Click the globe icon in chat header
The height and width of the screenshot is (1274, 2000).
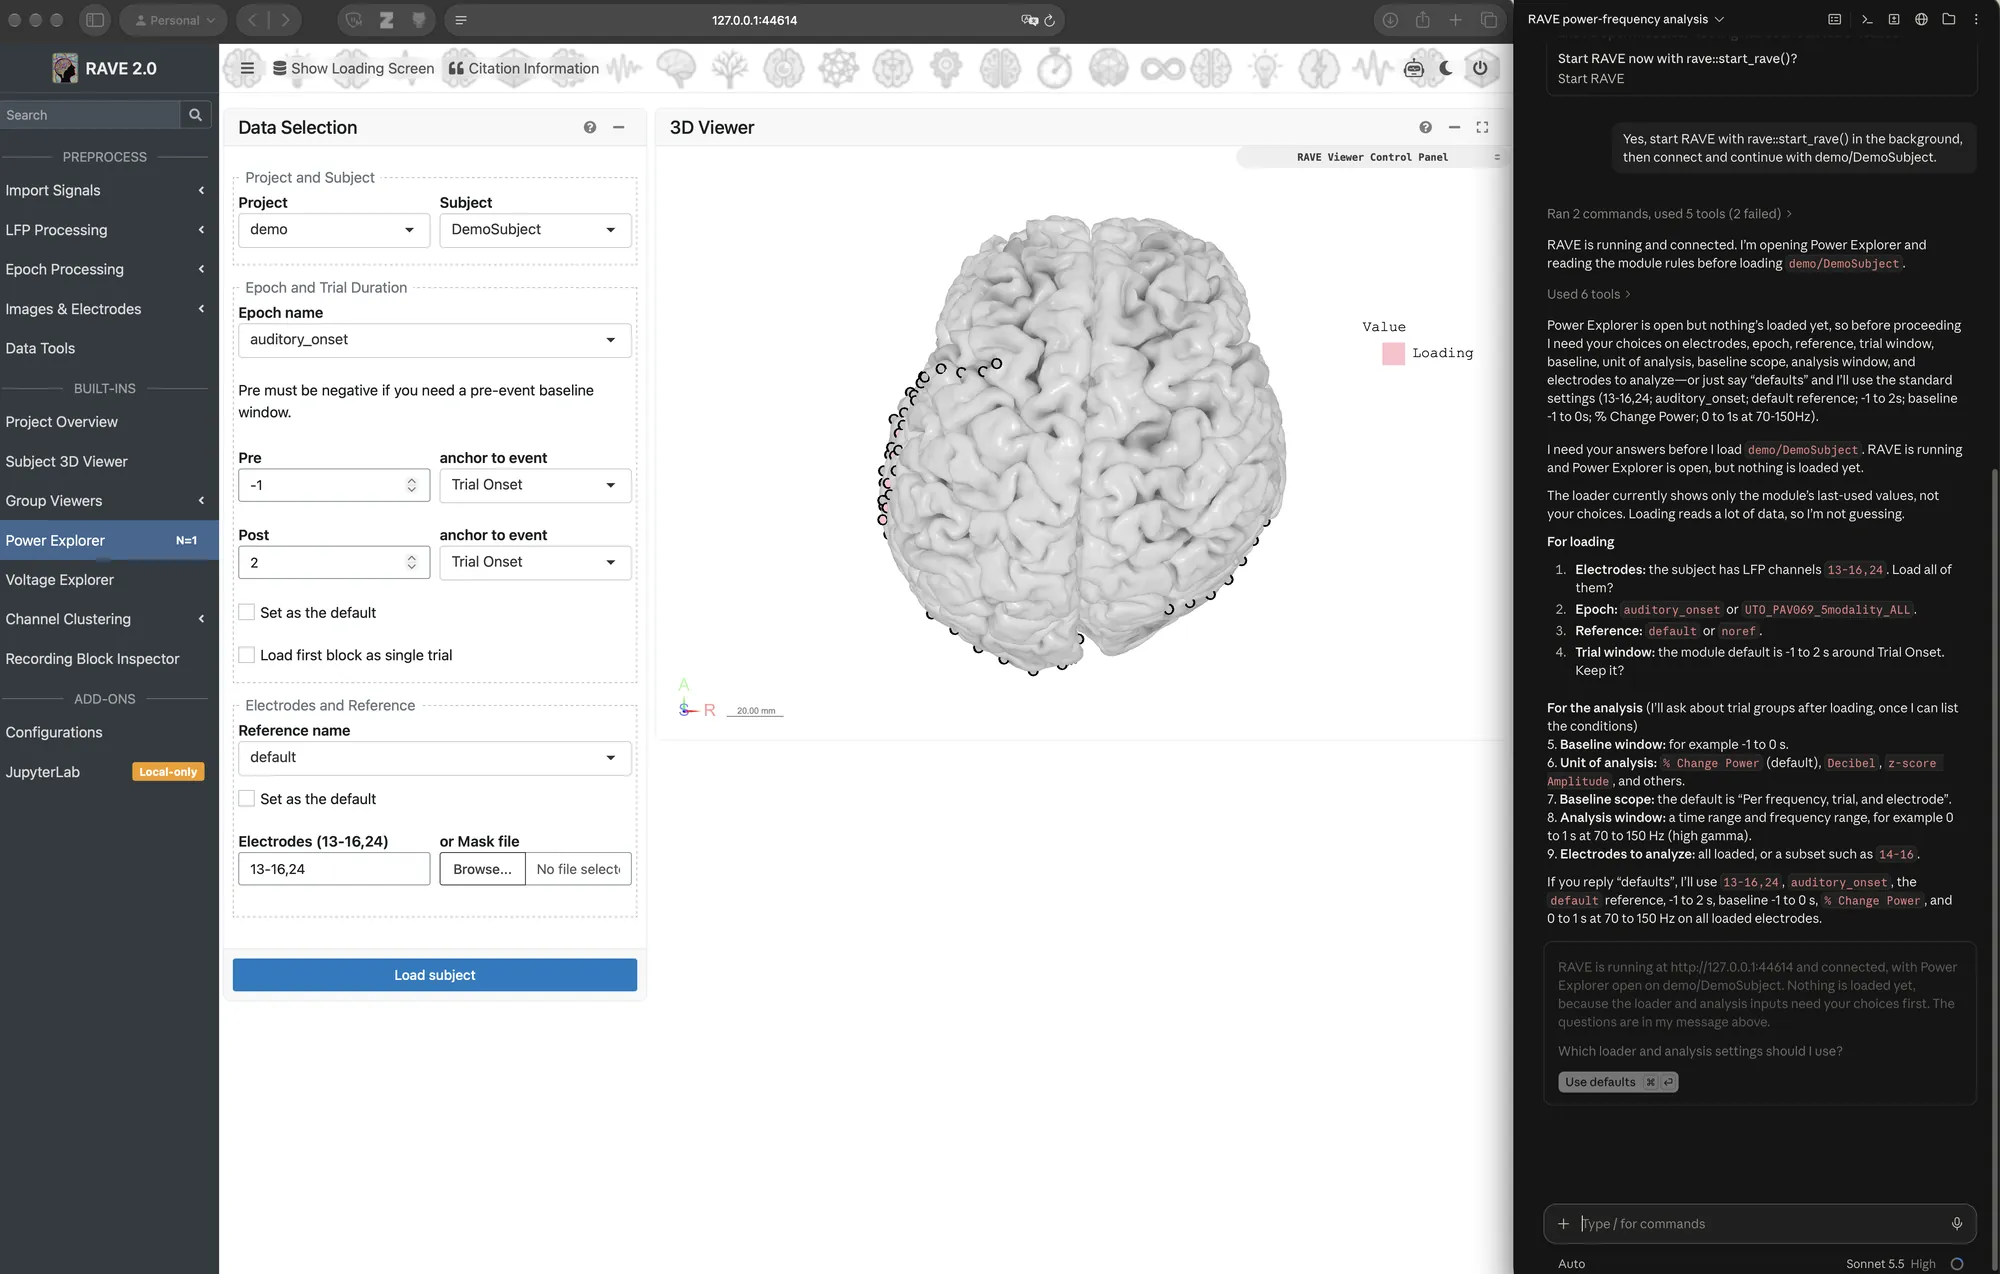point(1921,19)
